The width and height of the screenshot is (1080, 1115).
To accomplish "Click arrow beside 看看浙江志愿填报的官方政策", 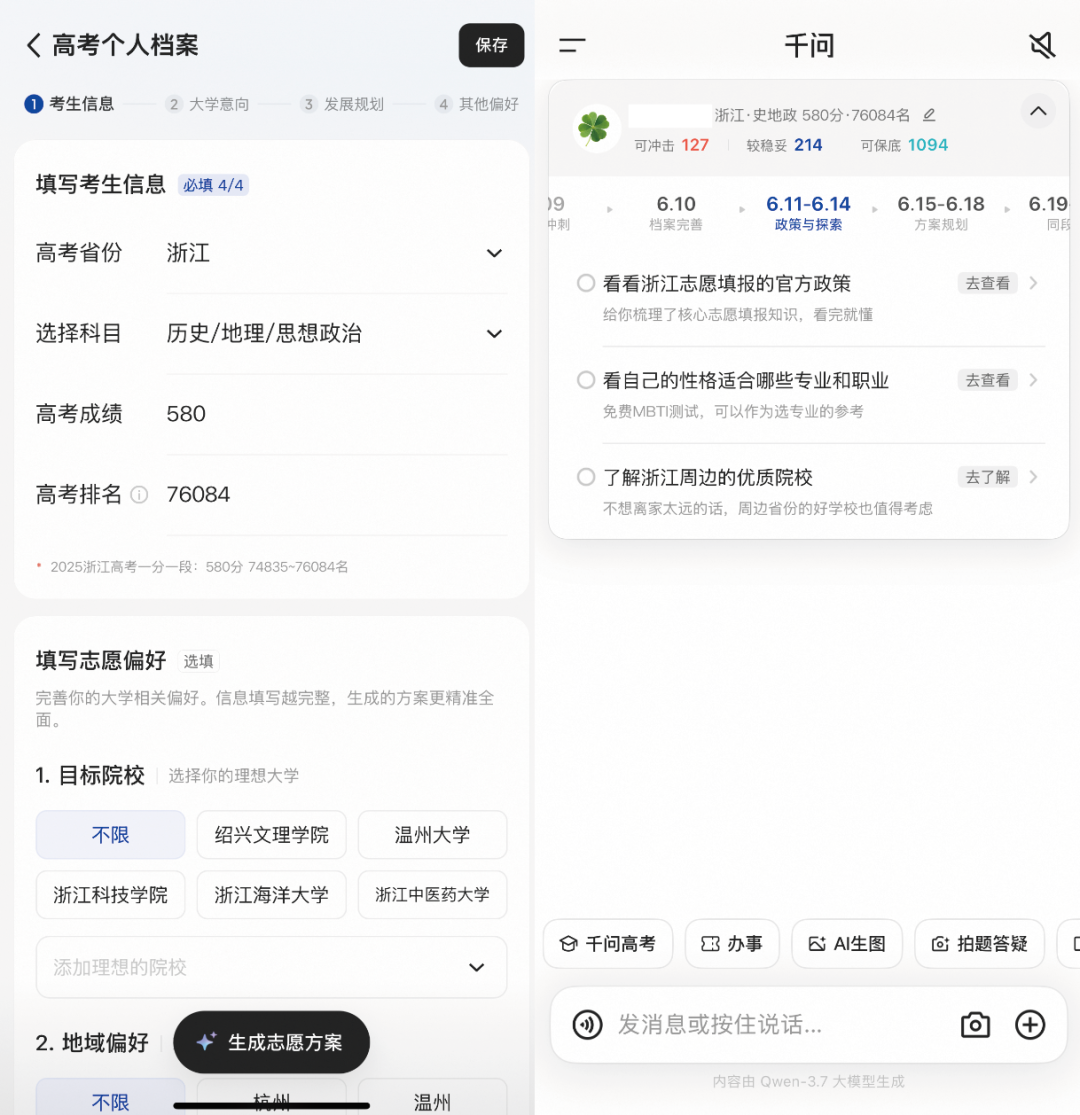I will pyautogui.click(x=1034, y=283).
